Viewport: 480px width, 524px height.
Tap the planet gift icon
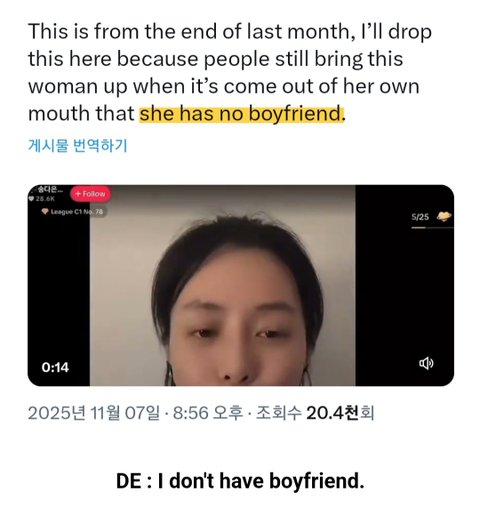point(444,217)
